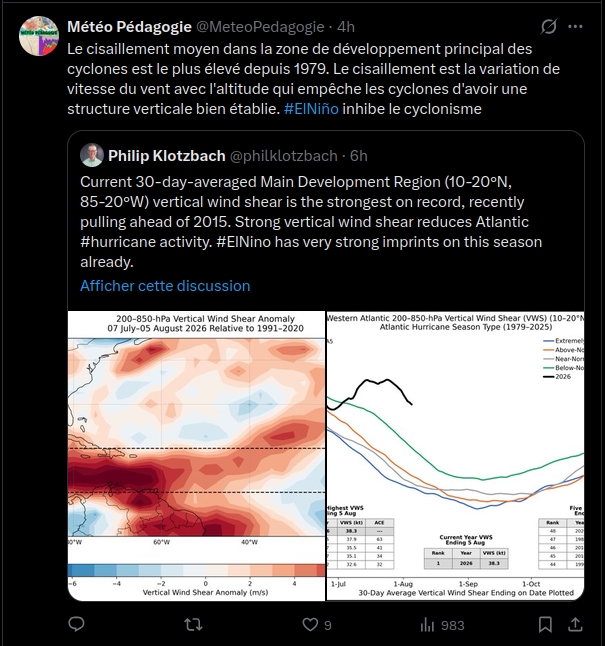
Task: Open the Philip Klotzbach name link
Action: tap(166, 156)
